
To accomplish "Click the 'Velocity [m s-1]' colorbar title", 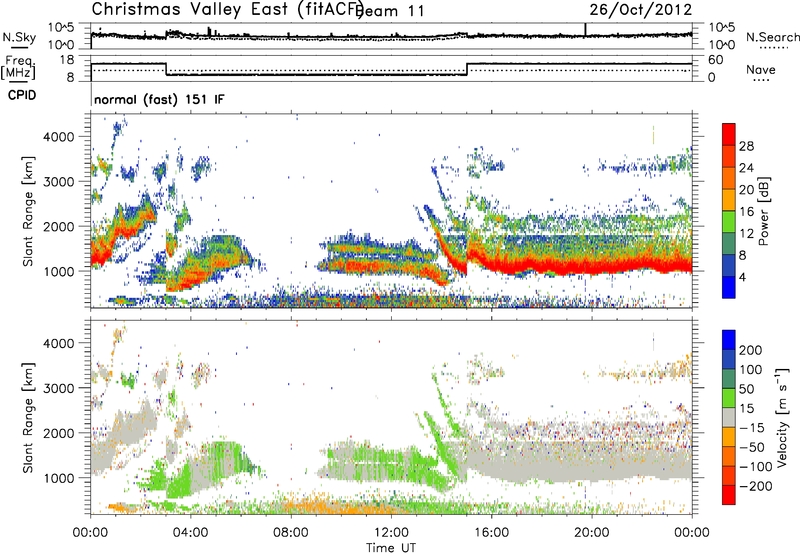I will click(782, 417).
